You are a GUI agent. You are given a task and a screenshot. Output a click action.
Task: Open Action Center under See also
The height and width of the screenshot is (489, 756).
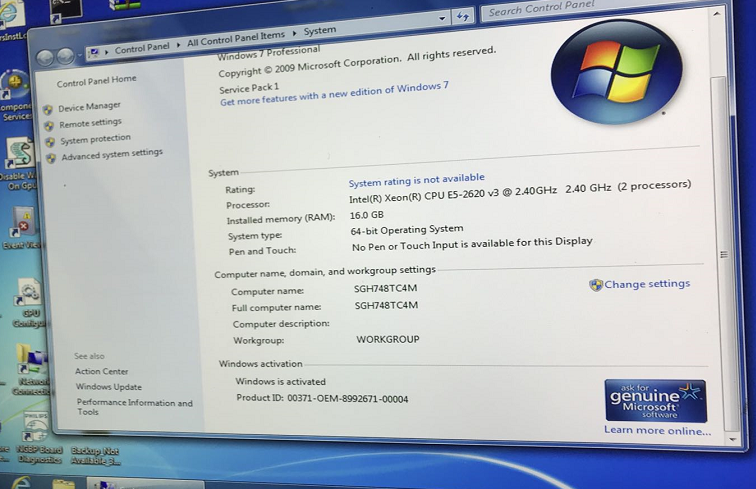coord(101,371)
